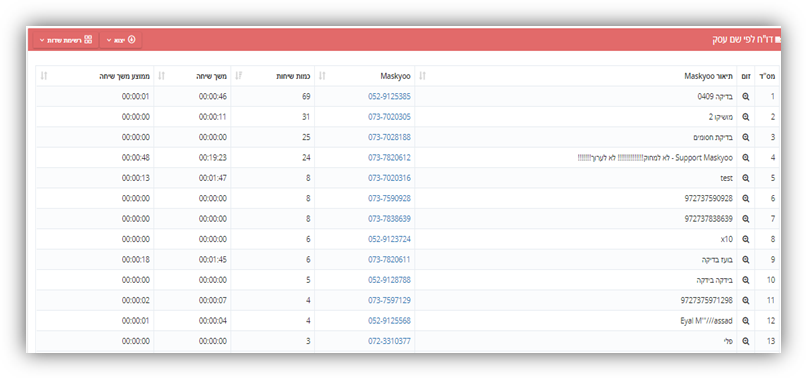Click the זום column header
The image size is (806, 378).
point(746,76)
